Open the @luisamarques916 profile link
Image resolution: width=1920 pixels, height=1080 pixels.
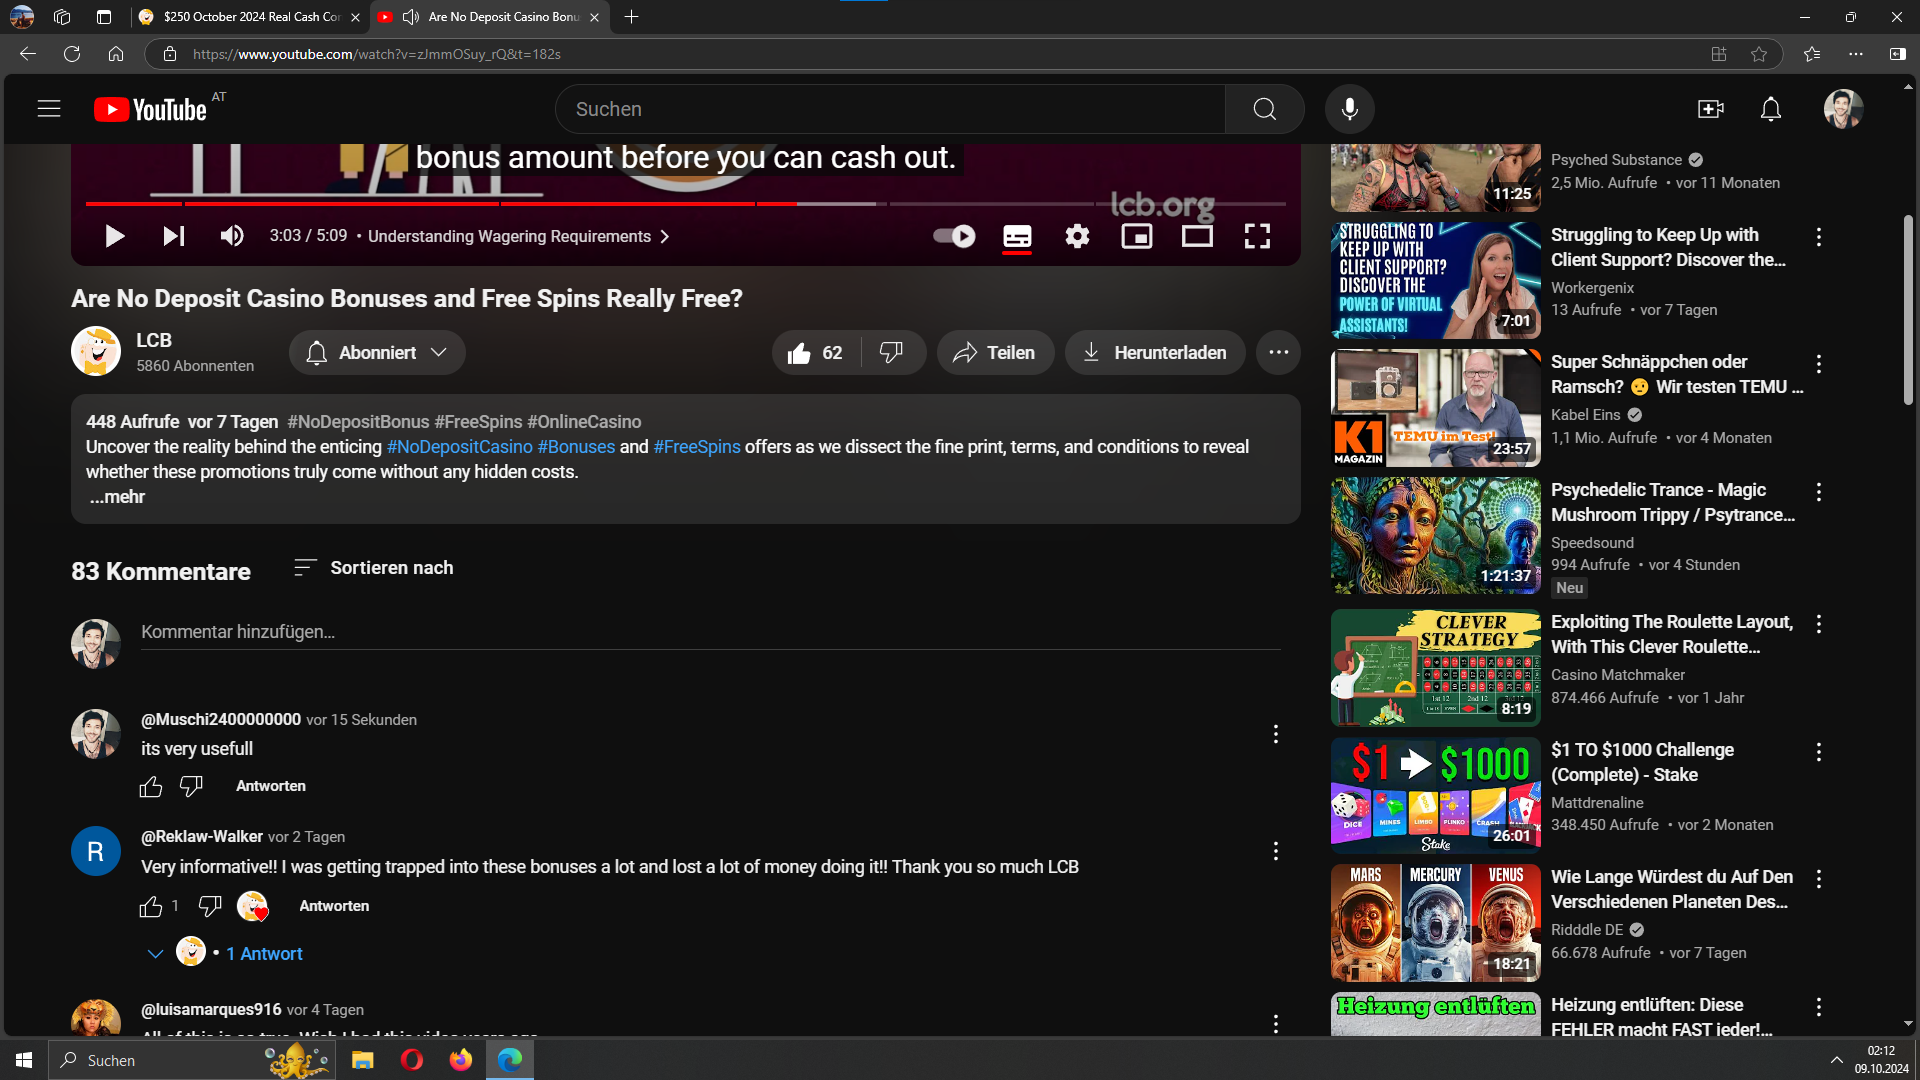(x=211, y=1010)
